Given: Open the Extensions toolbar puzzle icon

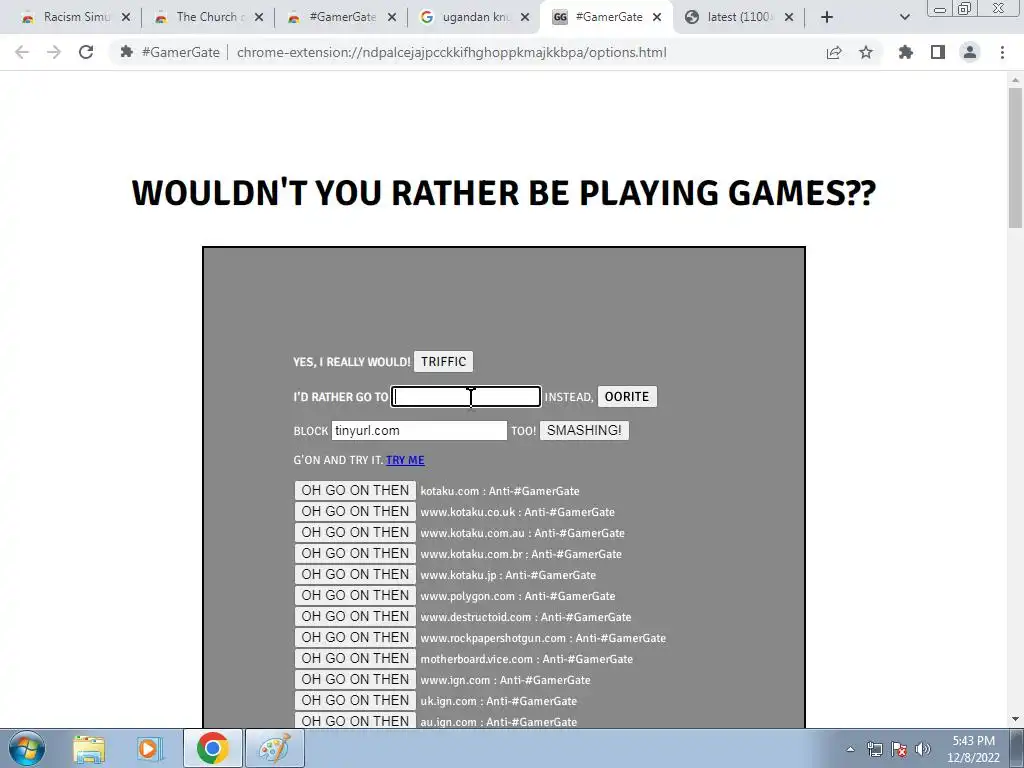Looking at the screenshot, I should click(906, 52).
